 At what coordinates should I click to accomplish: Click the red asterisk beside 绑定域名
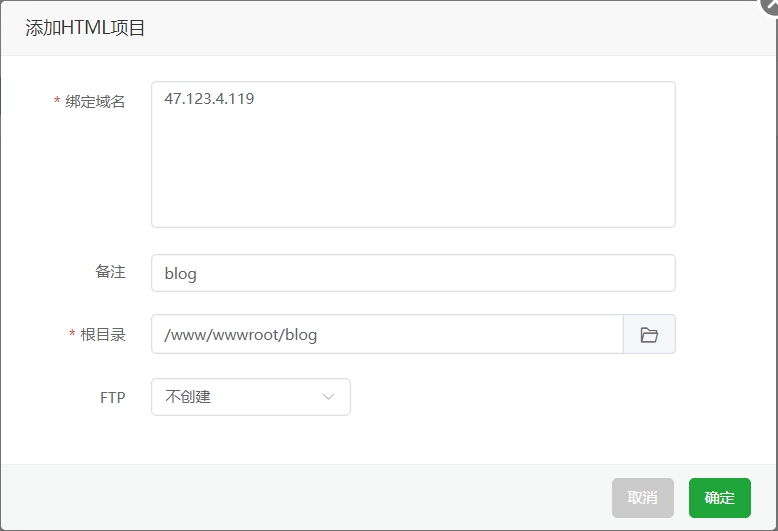pyautogui.click(x=57, y=102)
